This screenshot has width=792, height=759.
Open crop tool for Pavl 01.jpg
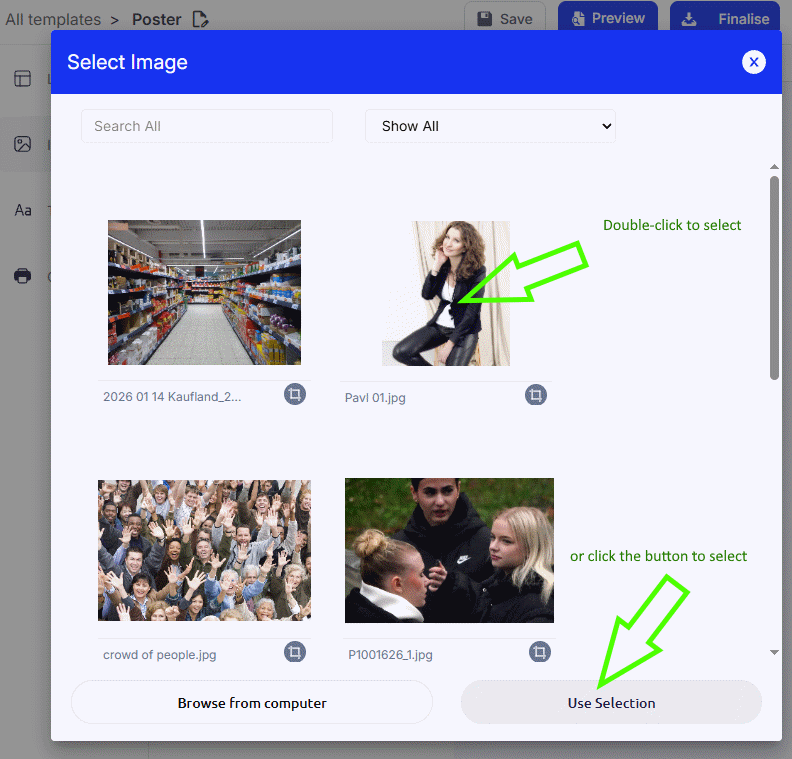pos(535,395)
